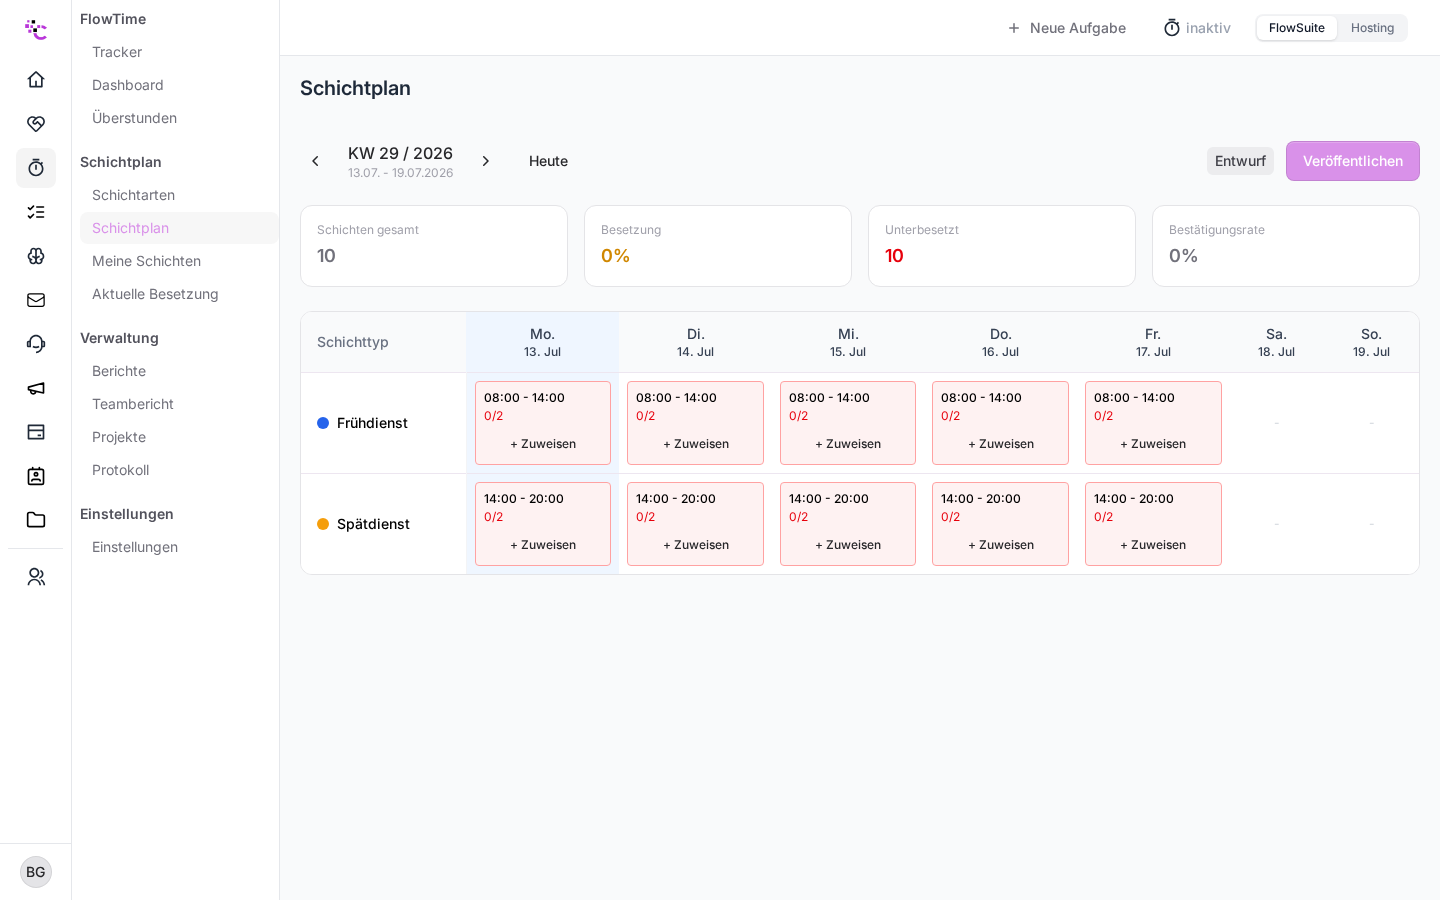This screenshot has height=900, width=1440.
Task: Open the folder rail icon
Action: click(36, 520)
